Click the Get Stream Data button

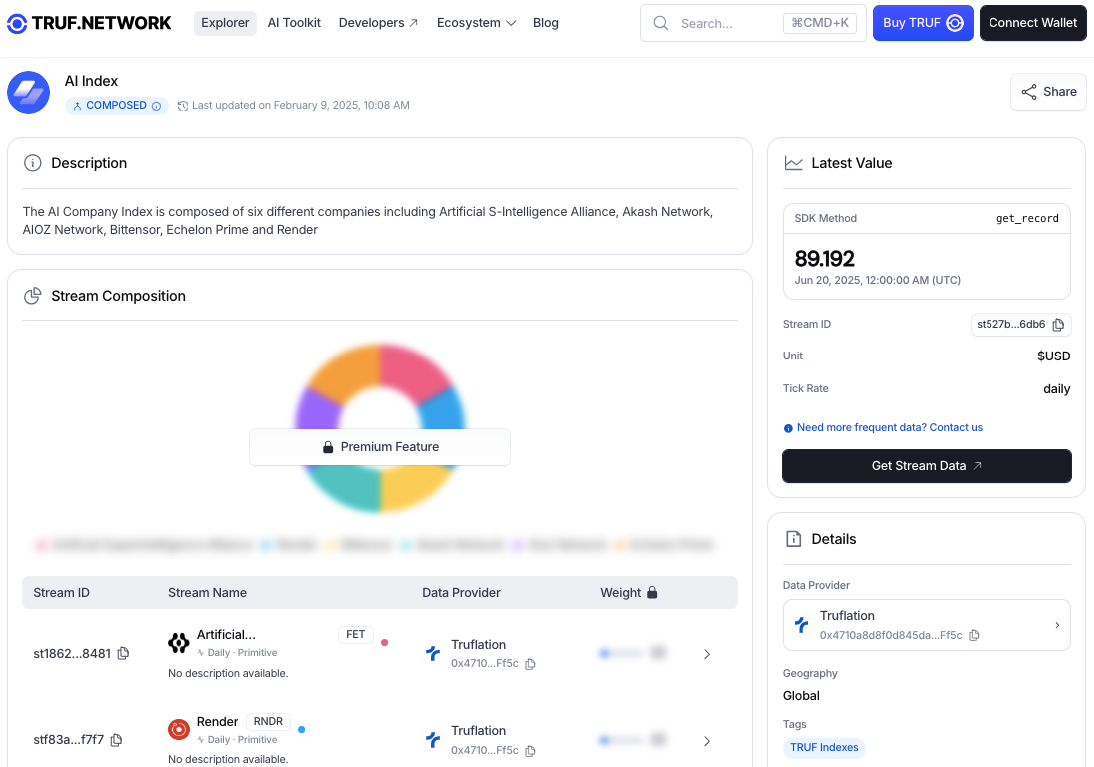click(927, 466)
